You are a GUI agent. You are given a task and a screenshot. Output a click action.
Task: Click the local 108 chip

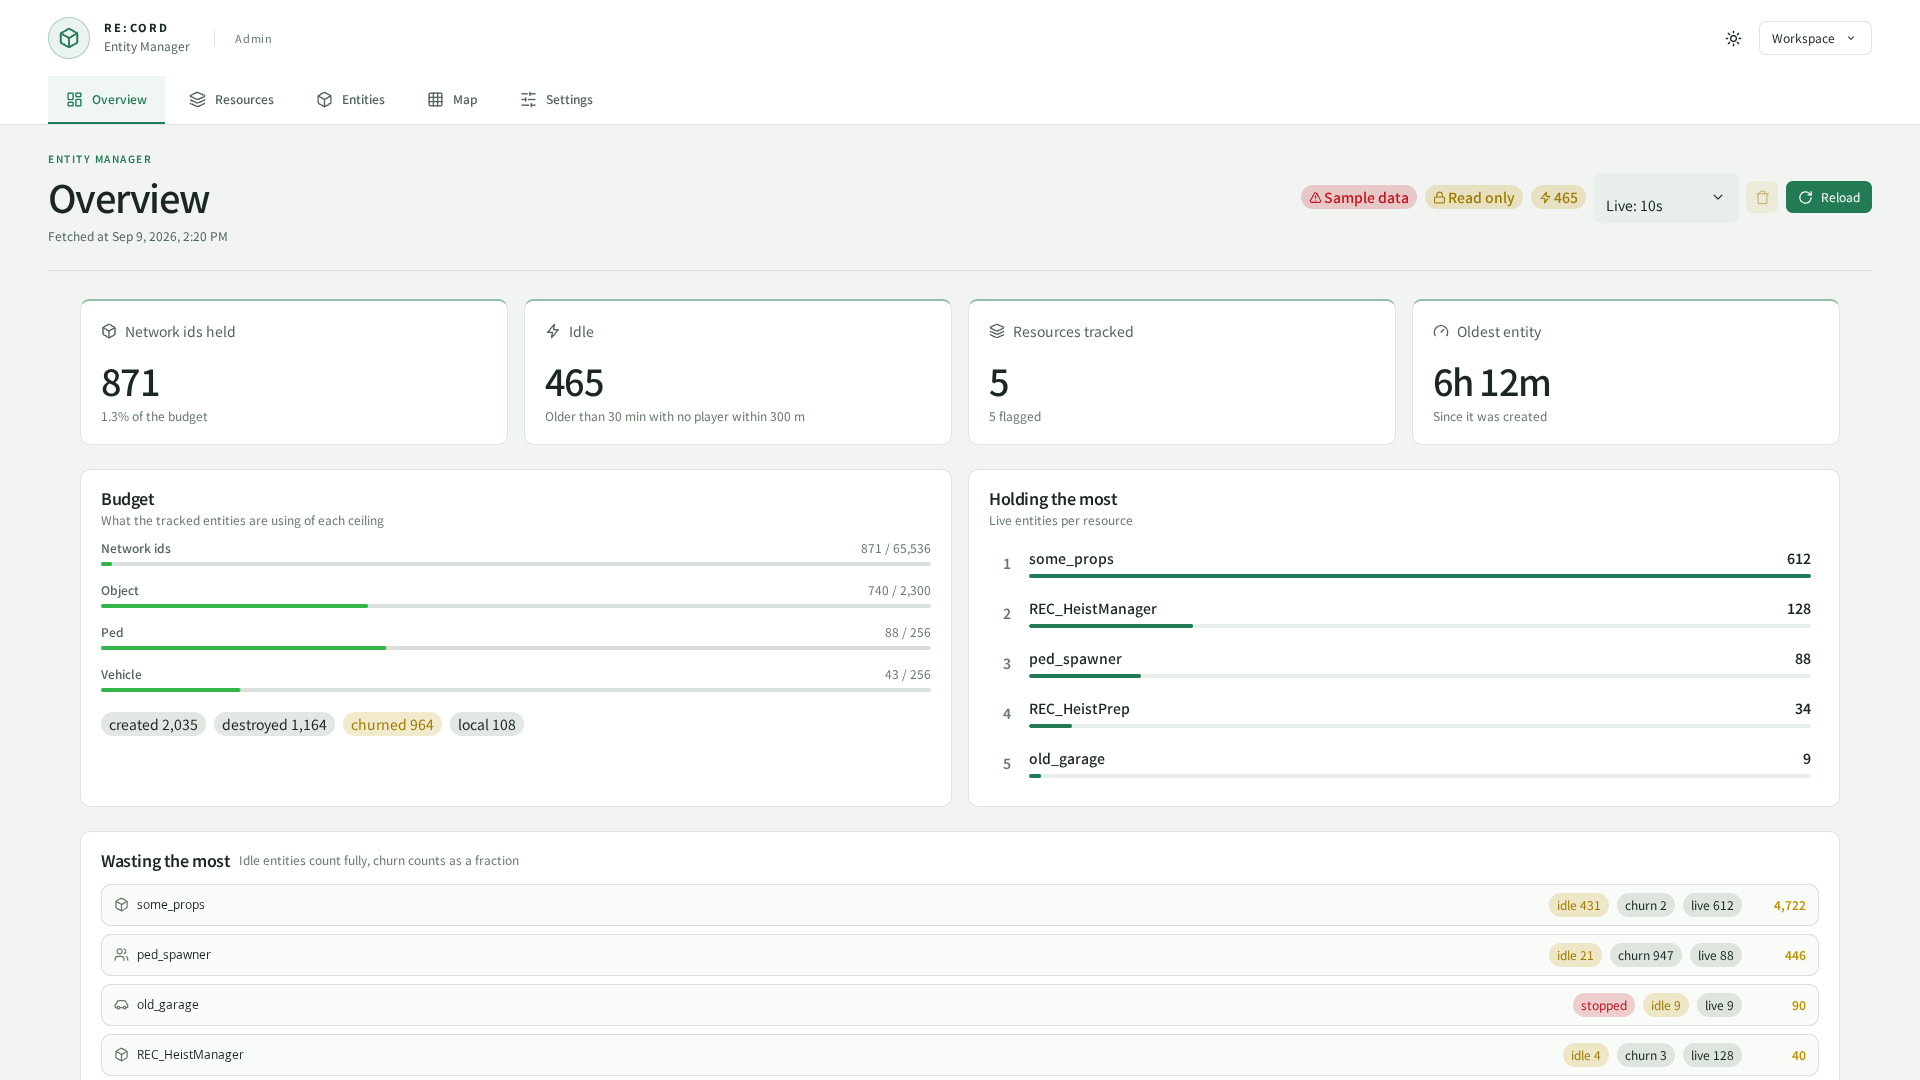[x=487, y=724]
